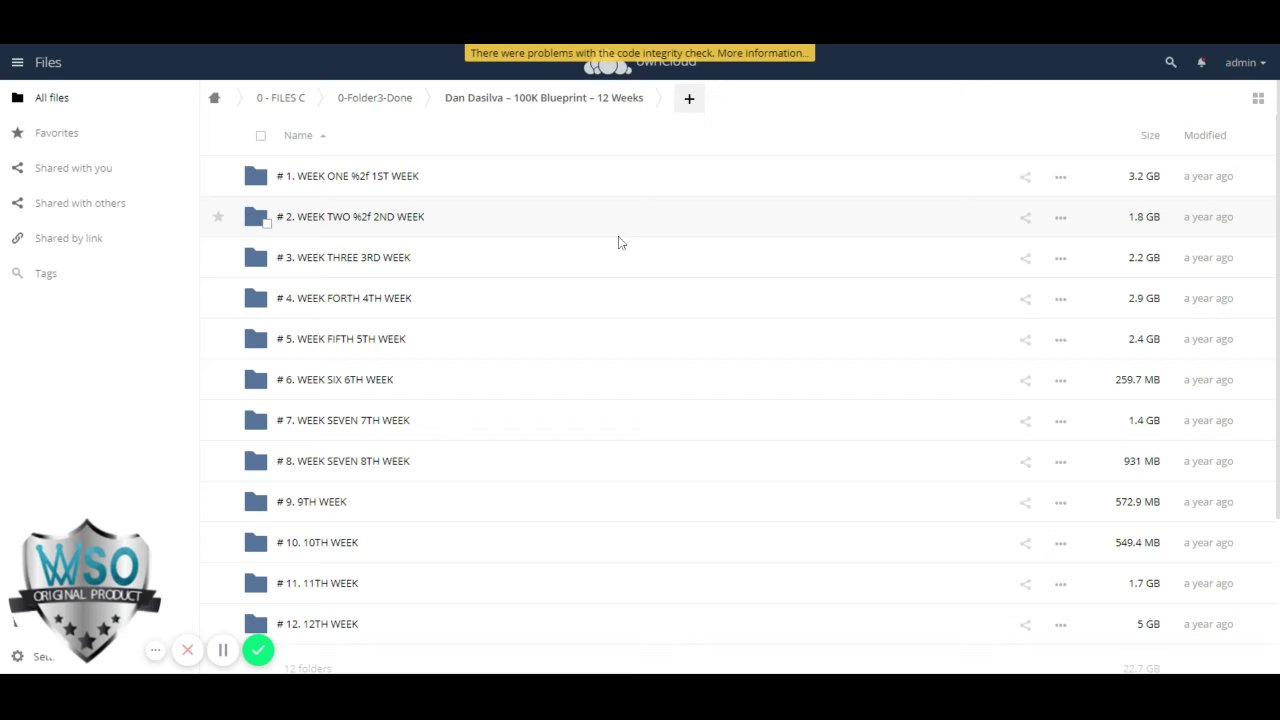This screenshot has width=1280, height=720.
Task: Open folder # 12. 12TH WEEK
Action: coord(317,624)
